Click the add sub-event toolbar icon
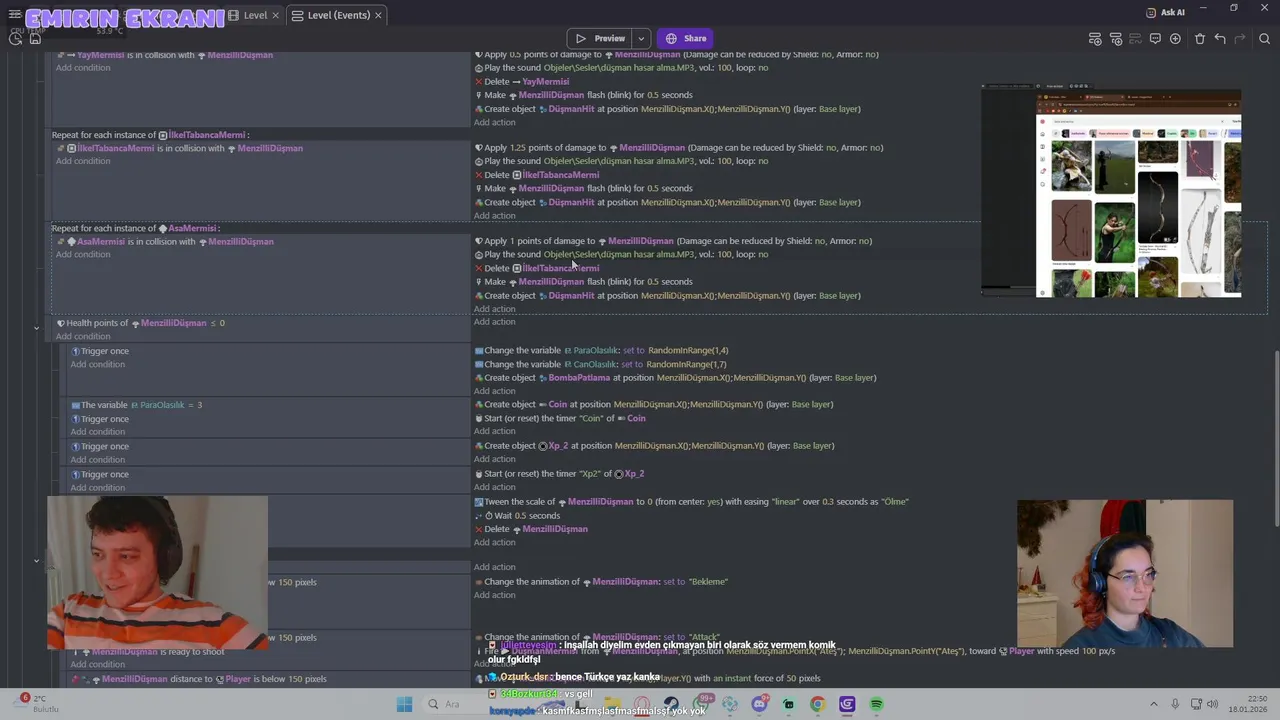 click(x=1116, y=39)
